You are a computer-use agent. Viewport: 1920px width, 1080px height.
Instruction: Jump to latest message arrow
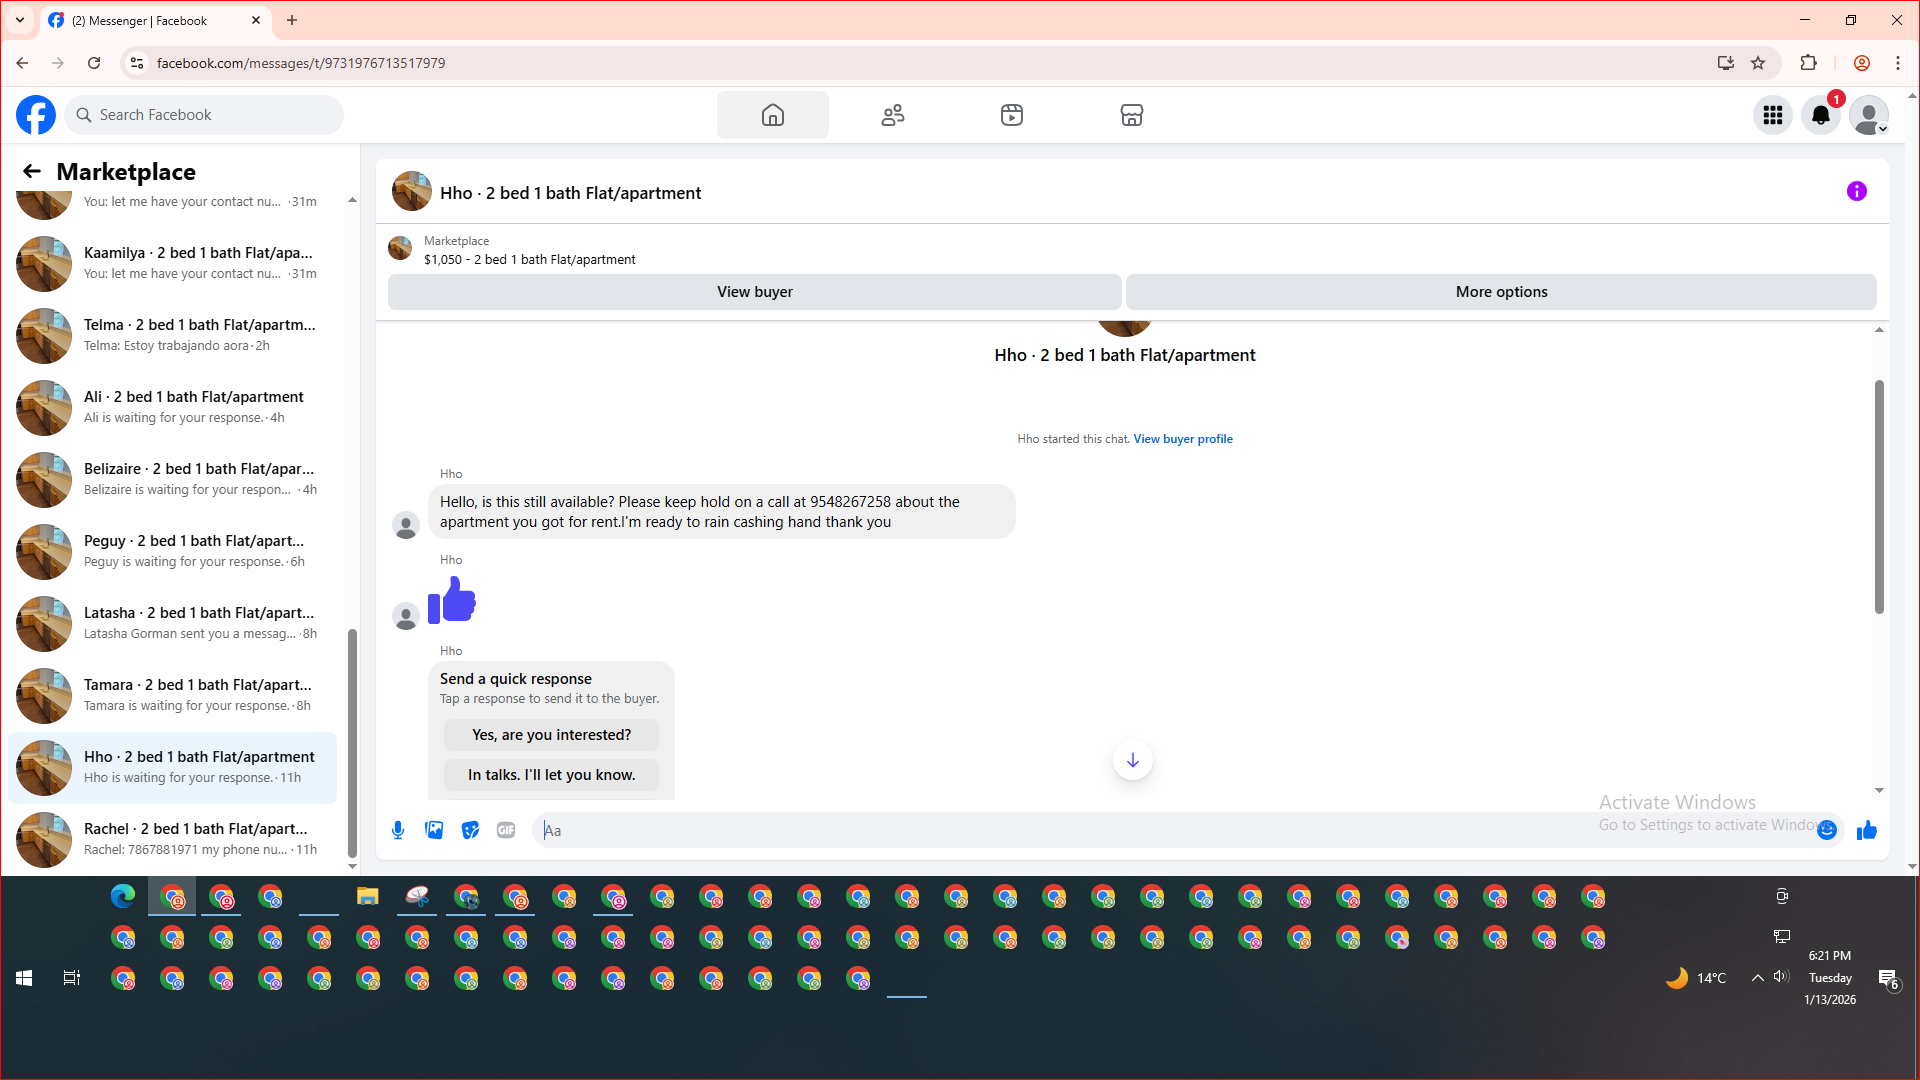(1132, 761)
